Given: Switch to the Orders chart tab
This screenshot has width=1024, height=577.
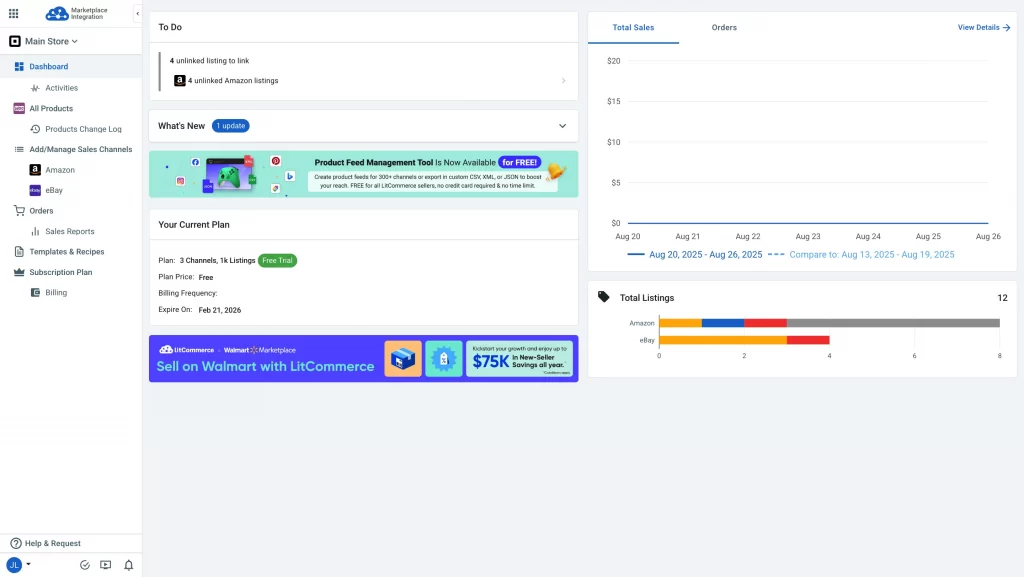Looking at the screenshot, I should click(724, 27).
